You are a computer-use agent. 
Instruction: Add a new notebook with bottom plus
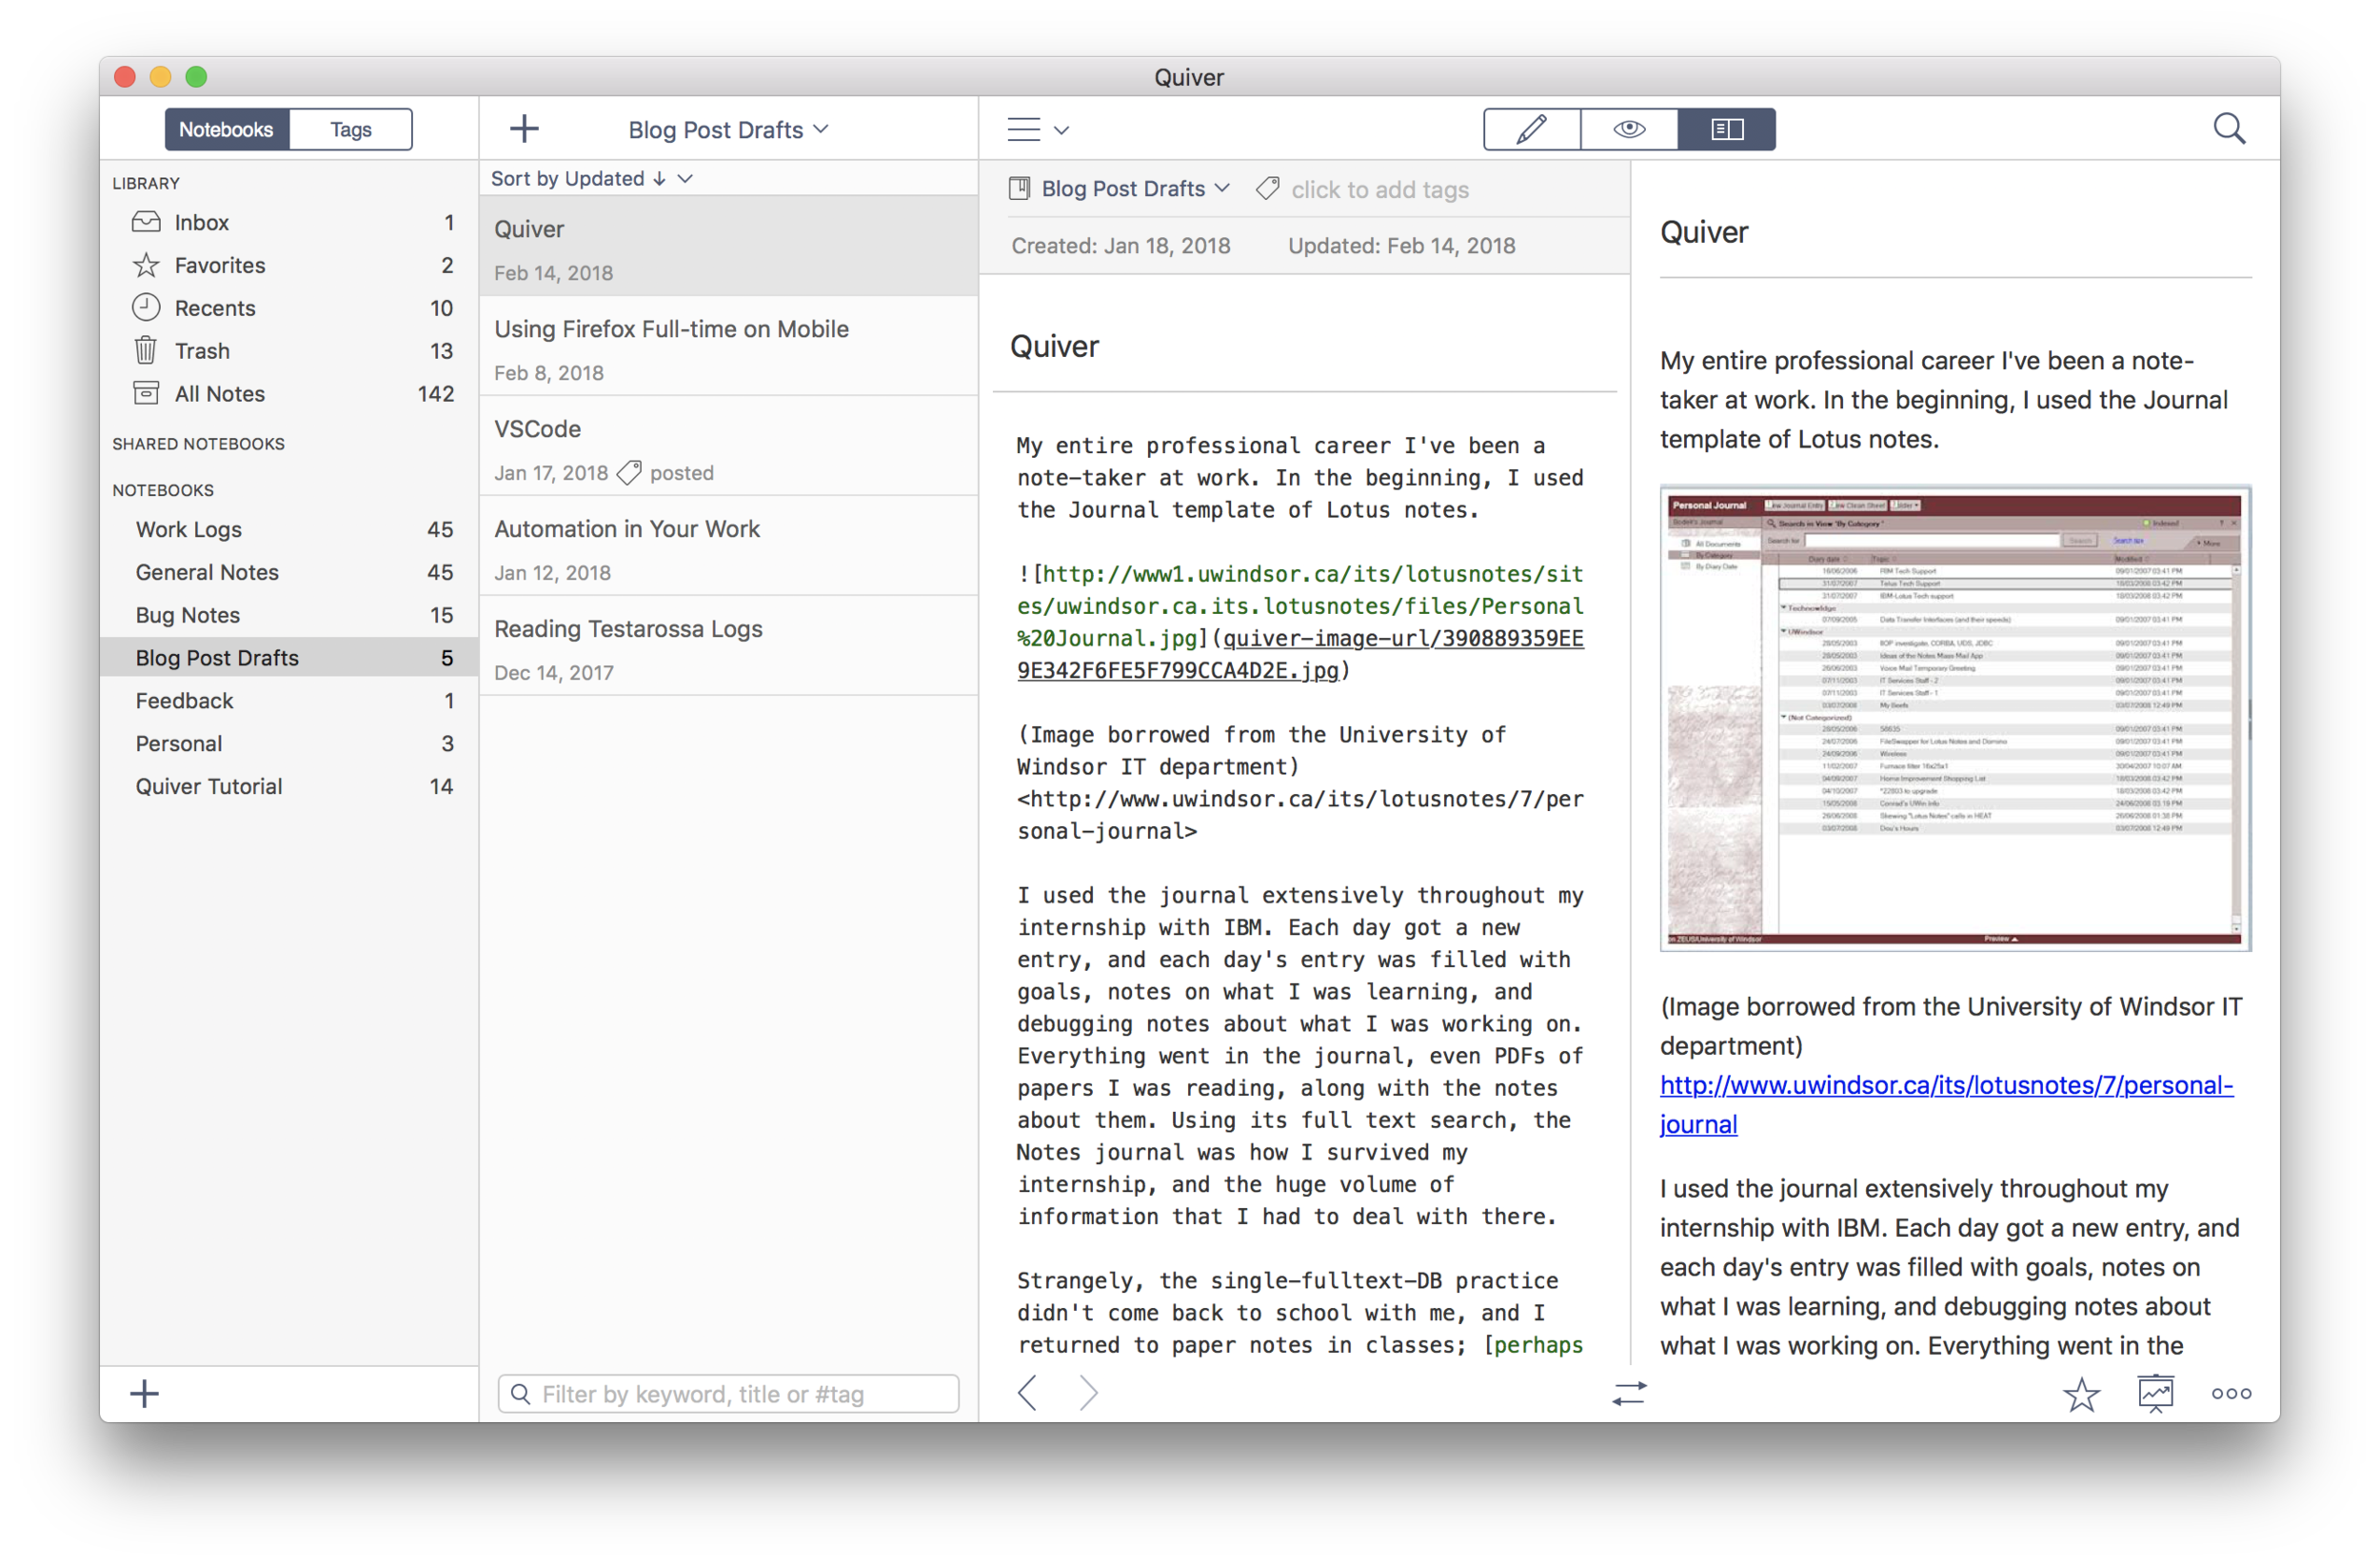[144, 1393]
